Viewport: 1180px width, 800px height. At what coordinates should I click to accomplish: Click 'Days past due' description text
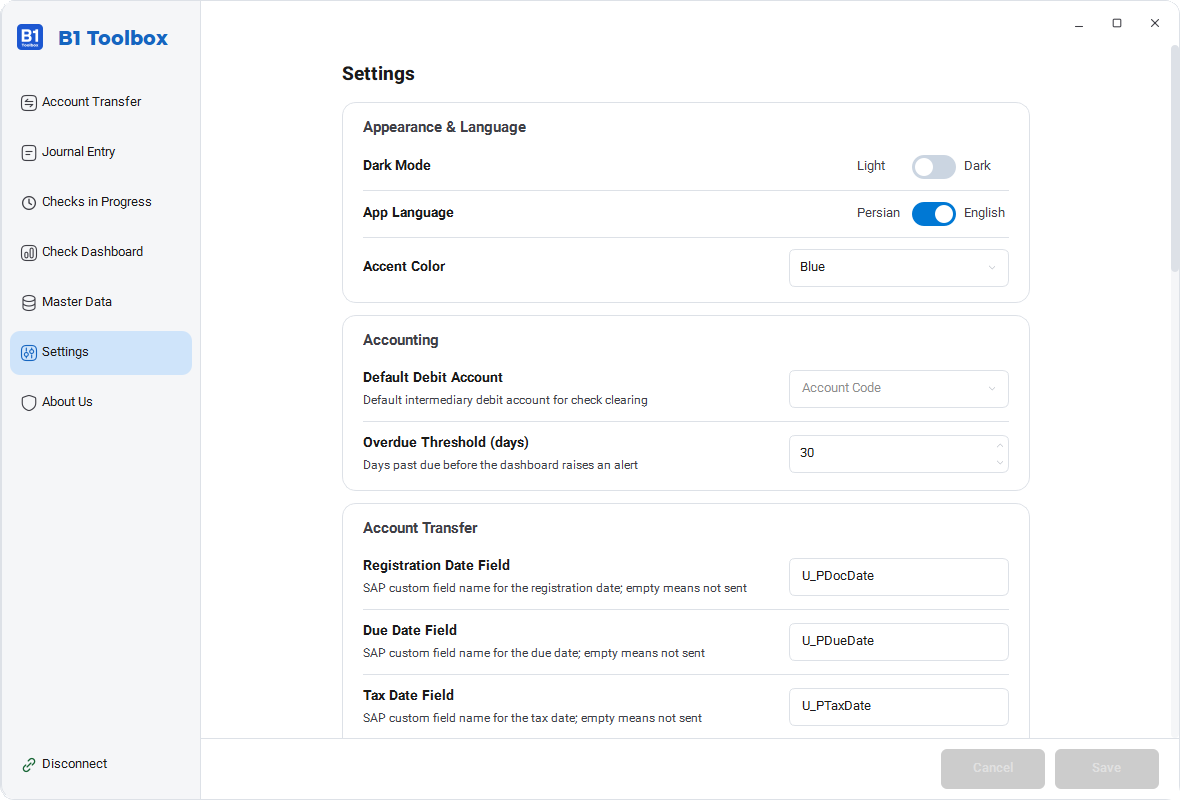pos(500,465)
